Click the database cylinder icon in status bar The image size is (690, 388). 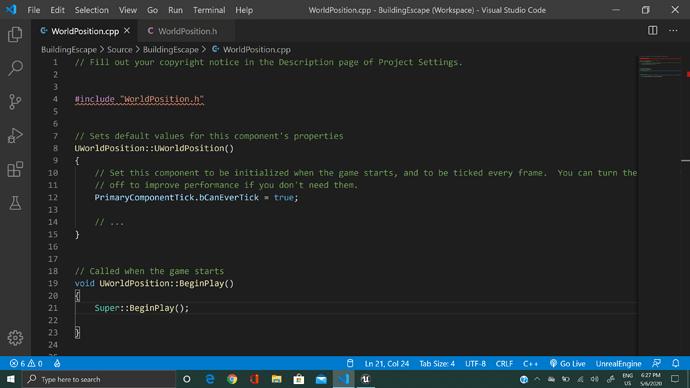(350, 363)
